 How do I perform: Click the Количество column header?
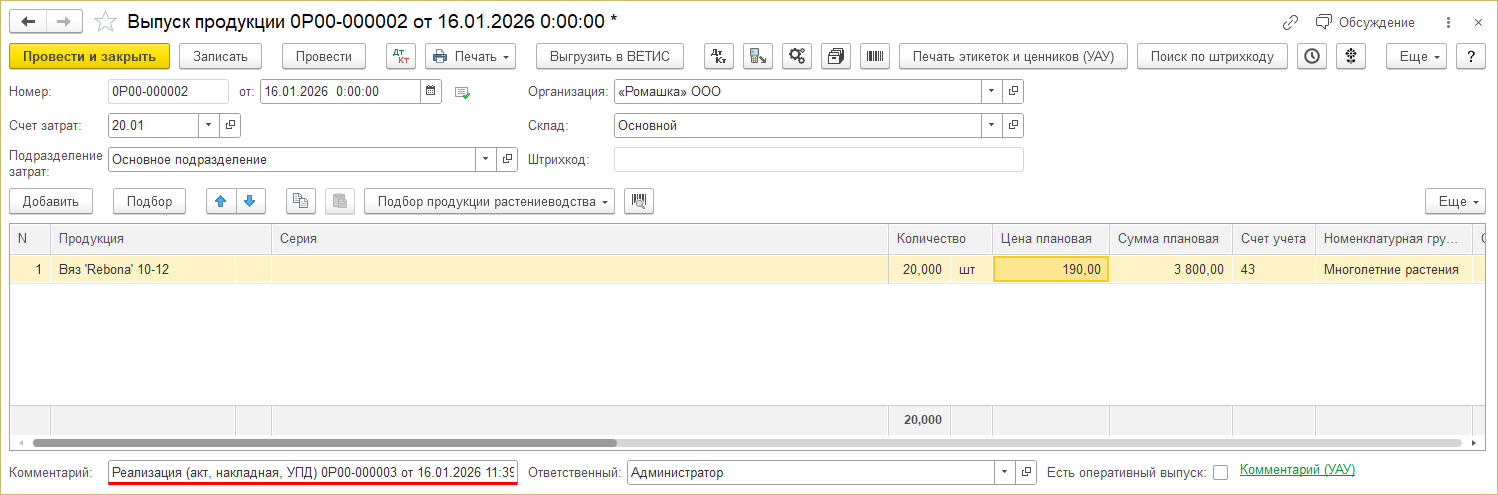940,239
